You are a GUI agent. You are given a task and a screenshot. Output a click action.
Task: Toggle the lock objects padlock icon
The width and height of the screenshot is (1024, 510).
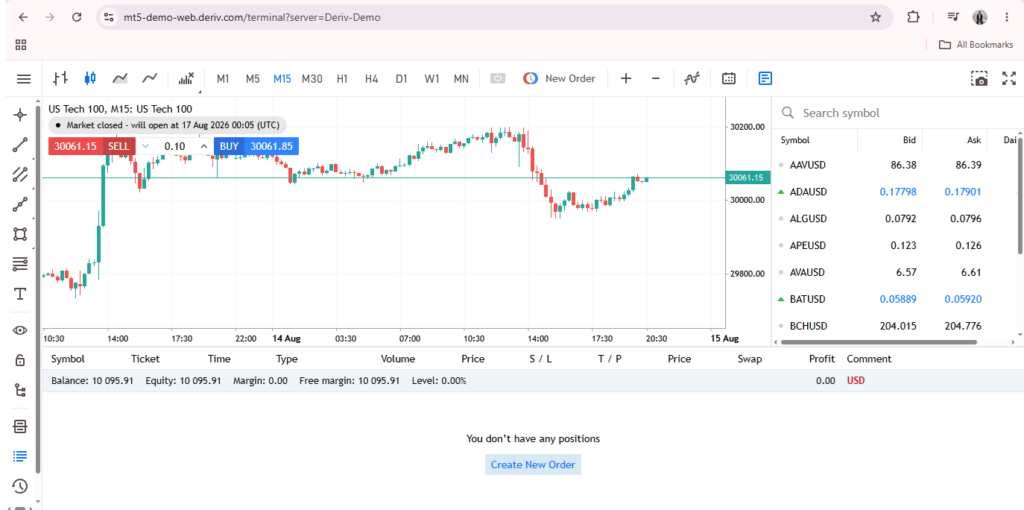(20, 360)
